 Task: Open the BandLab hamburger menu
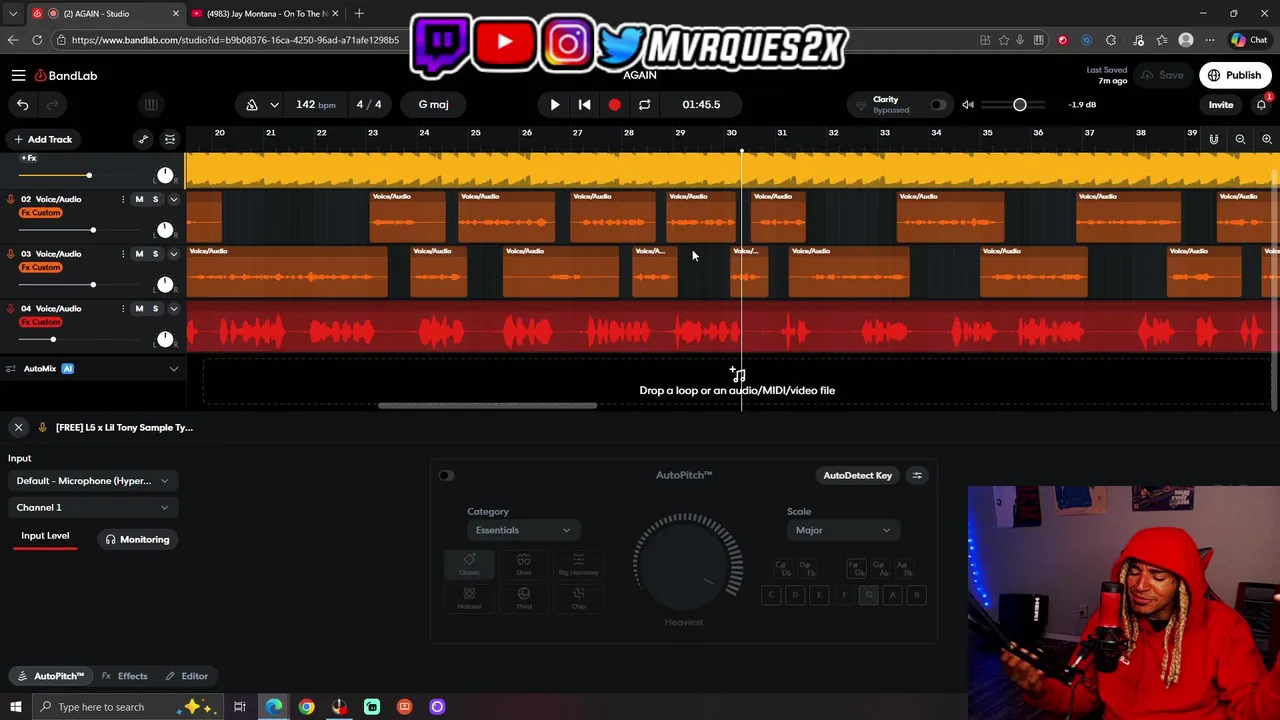(18, 75)
